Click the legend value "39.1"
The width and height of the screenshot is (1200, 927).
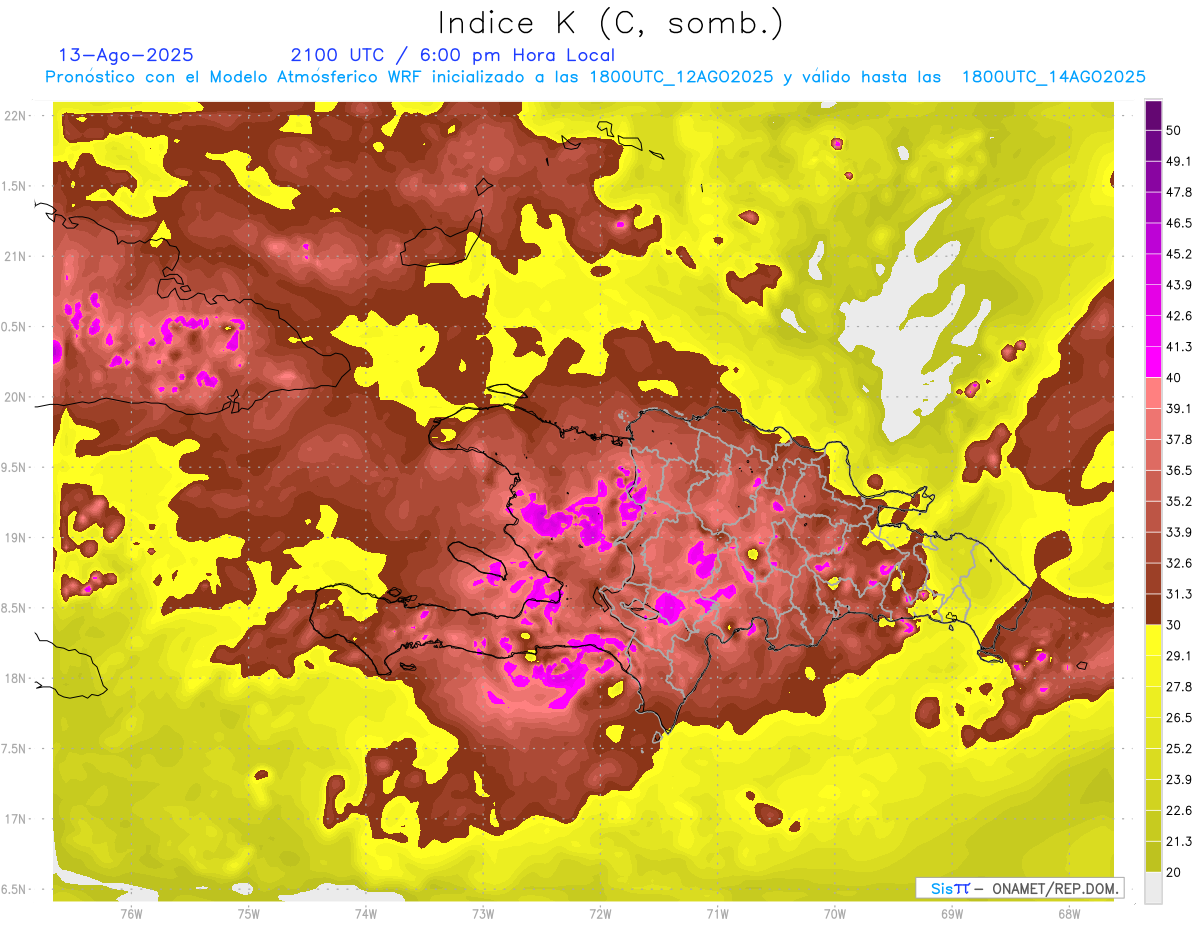pos(1178,408)
